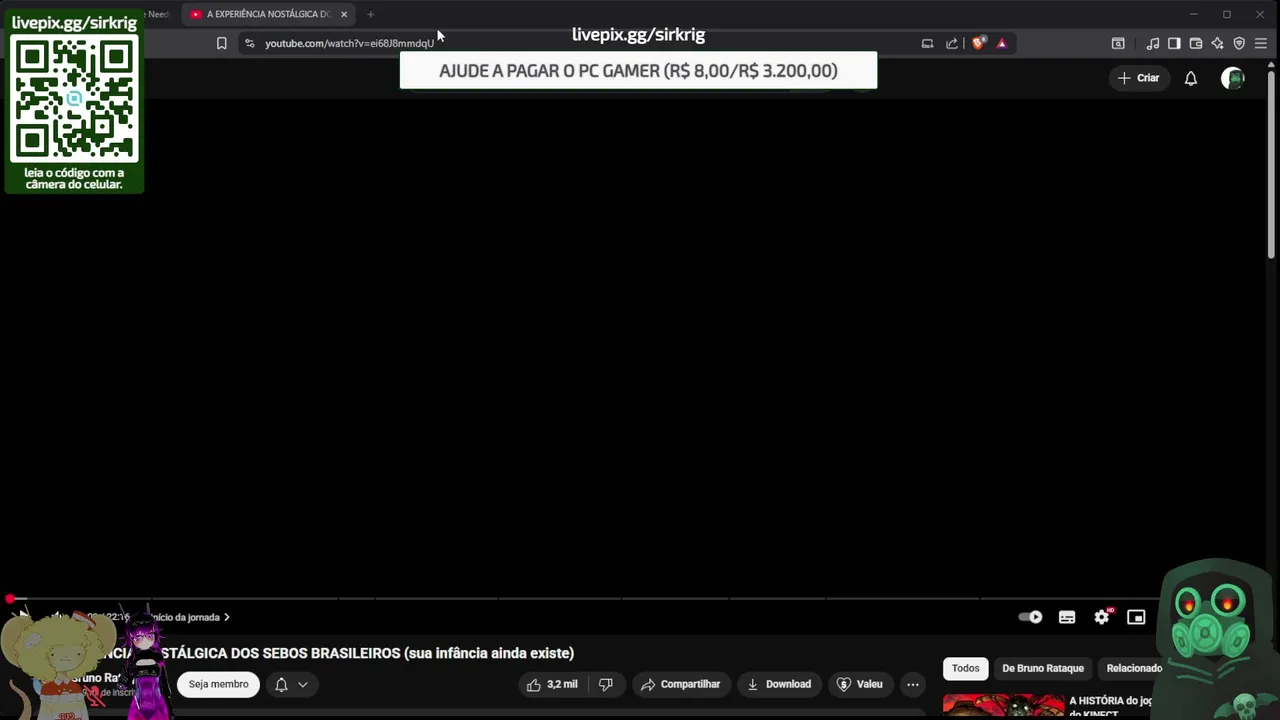1280x720 pixels.
Task: Open the YouTube account avatar menu
Action: pyautogui.click(x=1233, y=78)
